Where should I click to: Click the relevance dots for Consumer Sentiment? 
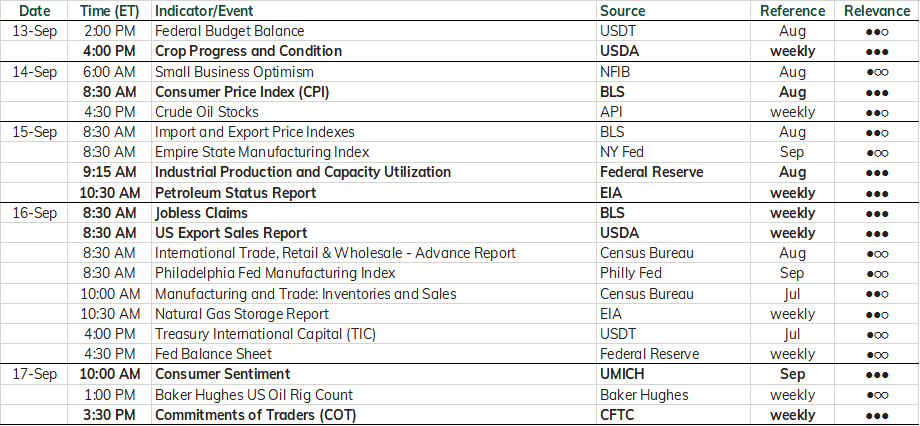pos(877,375)
